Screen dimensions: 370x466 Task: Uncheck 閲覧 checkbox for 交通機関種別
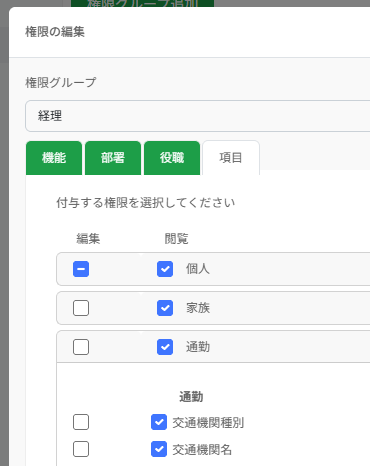click(159, 422)
